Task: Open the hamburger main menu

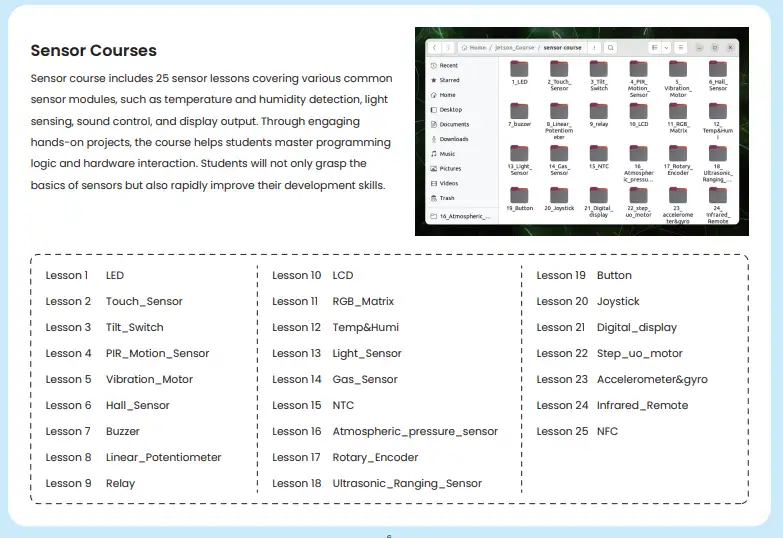Action: pos(680,47)
